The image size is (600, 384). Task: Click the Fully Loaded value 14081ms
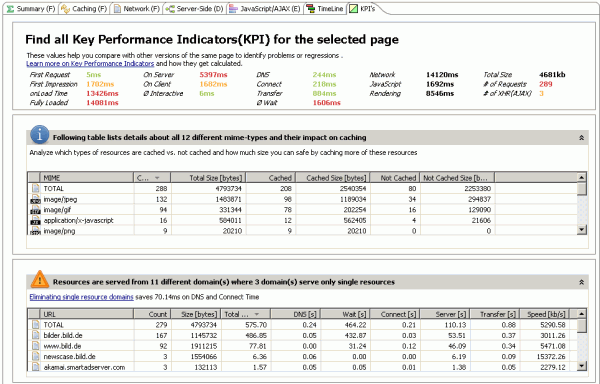102,103
